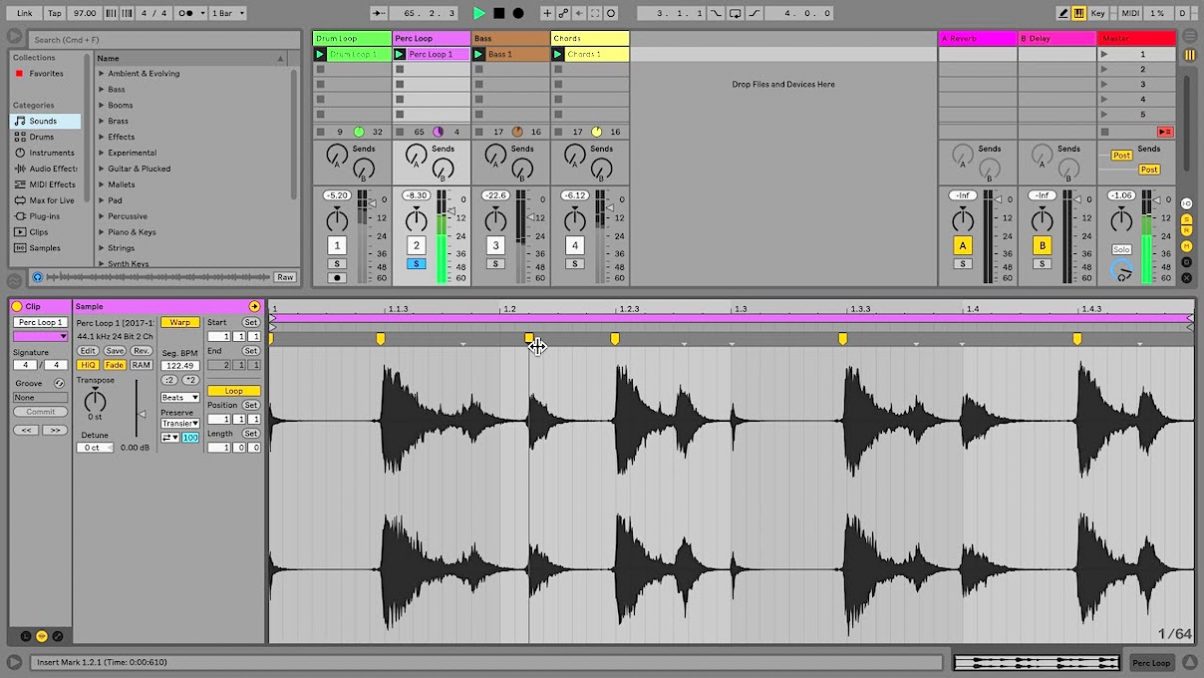Launch the Chords 1 clip
The image size is (1204, 678).
click(558, 54)
